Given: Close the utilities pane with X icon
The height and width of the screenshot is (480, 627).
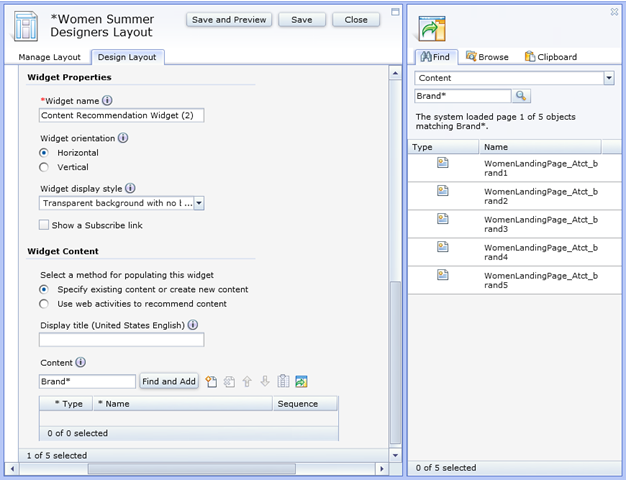Looking at the screenshot, I should [x=614, y=12].
